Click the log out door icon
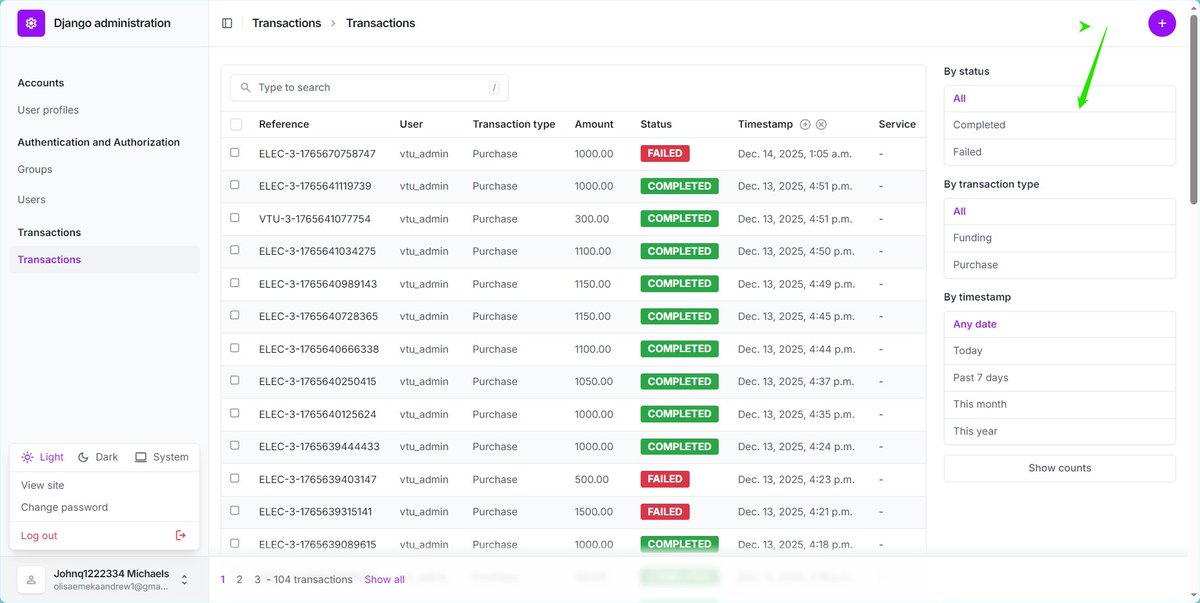The height and width of the screenshot is (603, 1200). click(x=181, y=535)
